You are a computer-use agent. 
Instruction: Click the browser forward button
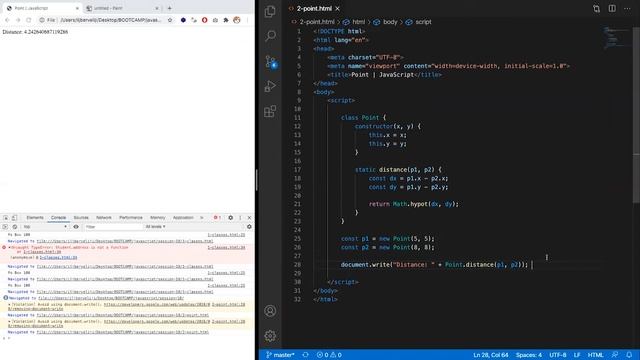(18, 20)
